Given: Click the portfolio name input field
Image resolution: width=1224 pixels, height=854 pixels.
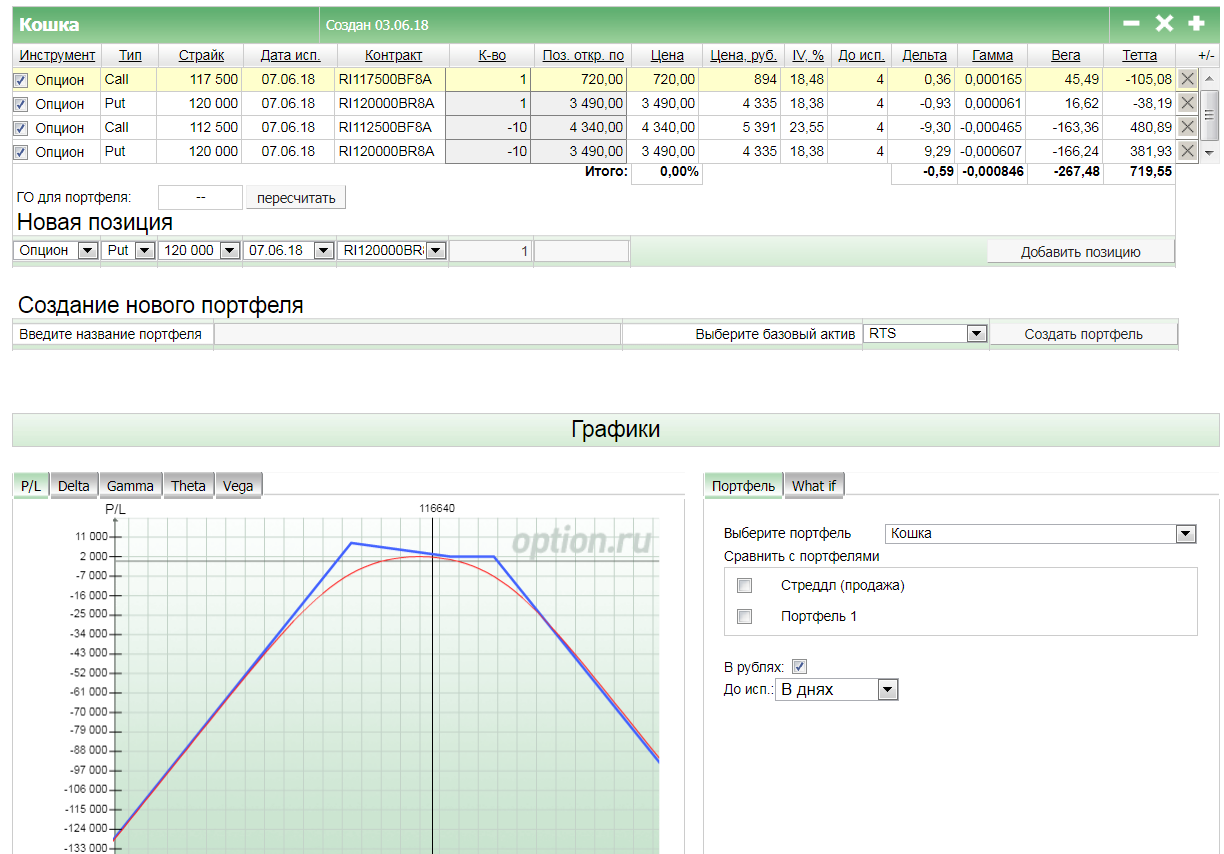Looking at the screenshot, I should (418, 334).
